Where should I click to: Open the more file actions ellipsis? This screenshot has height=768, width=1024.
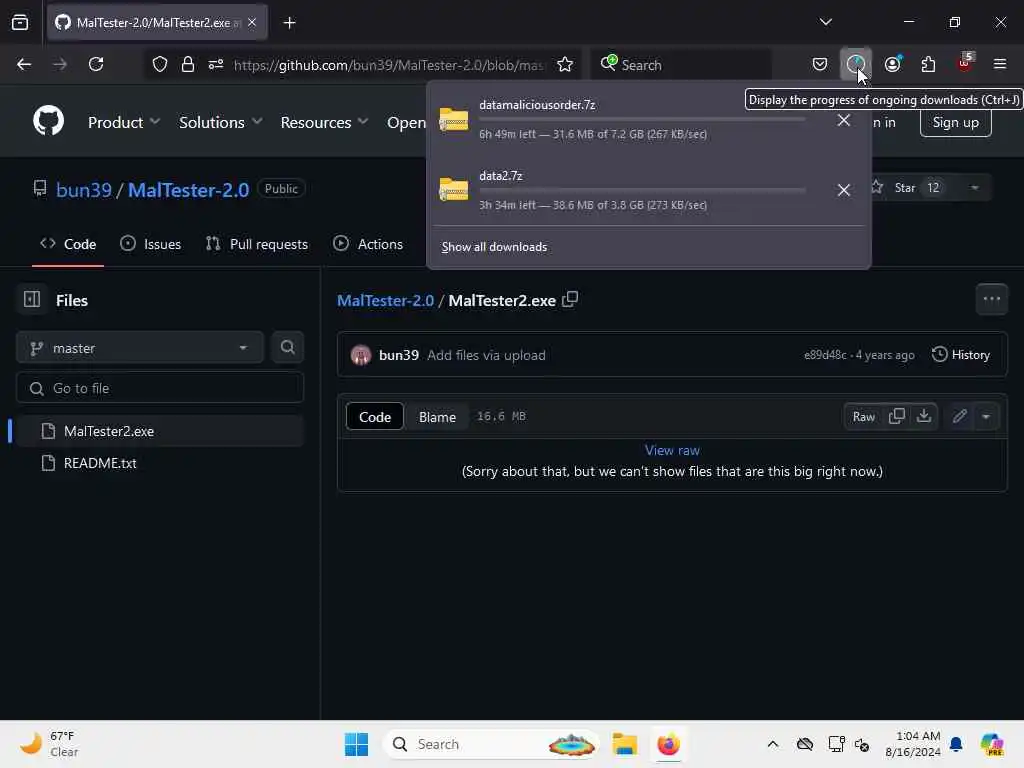point(991,299)
